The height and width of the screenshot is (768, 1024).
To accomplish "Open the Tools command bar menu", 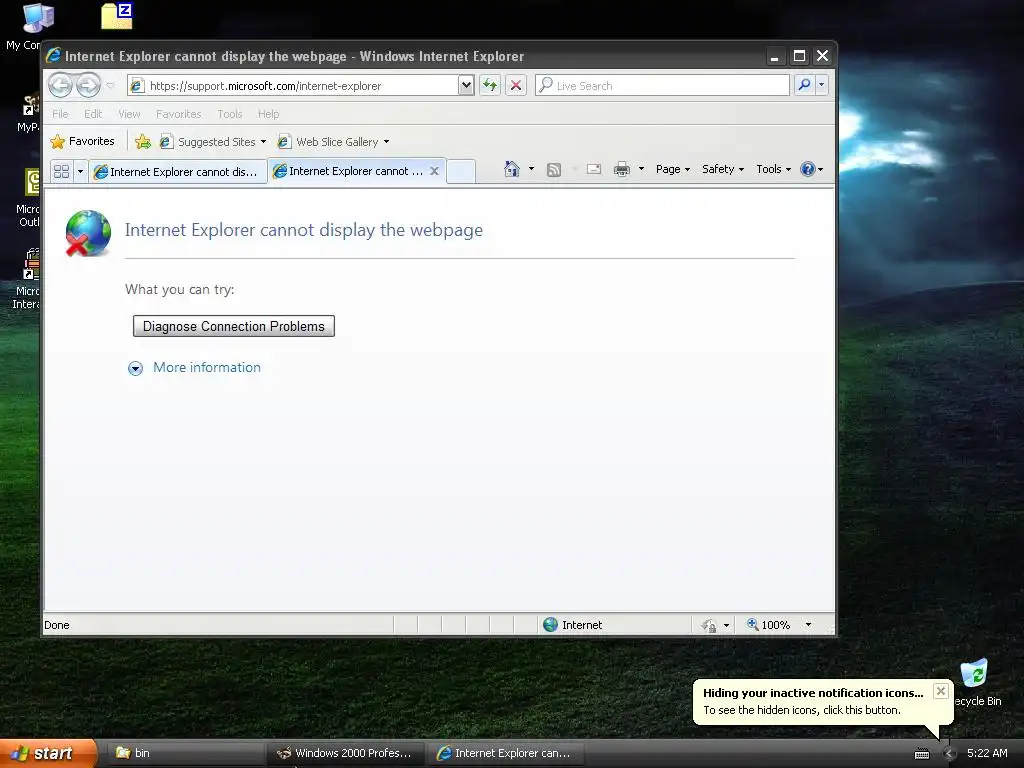I will coord(773,169).
